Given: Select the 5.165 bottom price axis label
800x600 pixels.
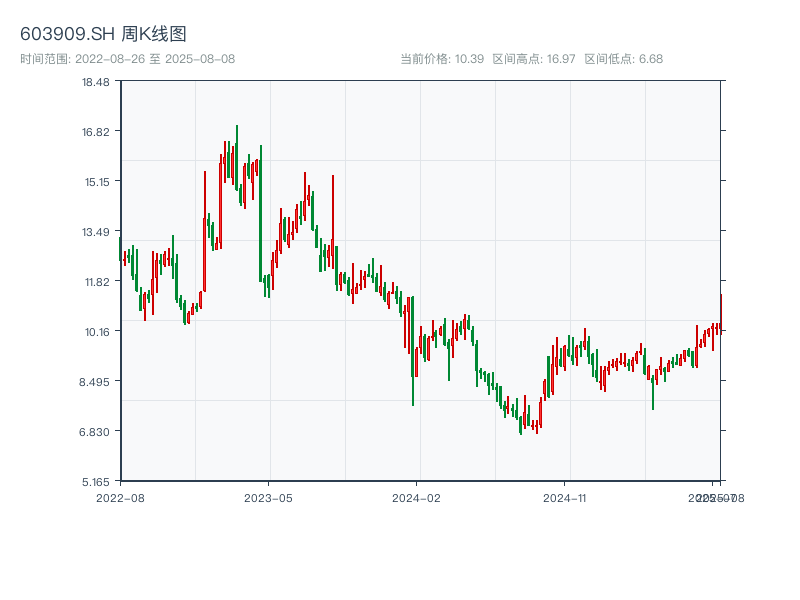Looking at the screenshot, I should (96, 481).
